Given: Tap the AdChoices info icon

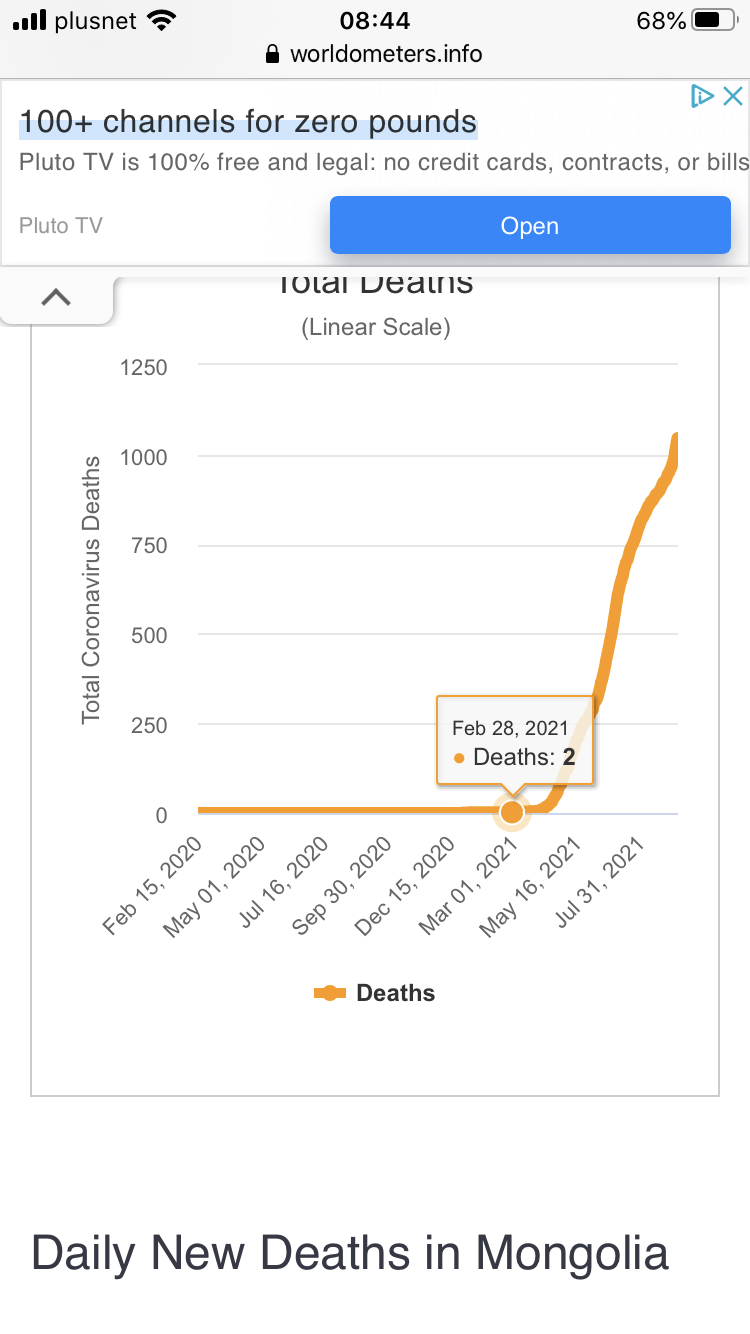Looking at the screenshot, I should (702, 96).
